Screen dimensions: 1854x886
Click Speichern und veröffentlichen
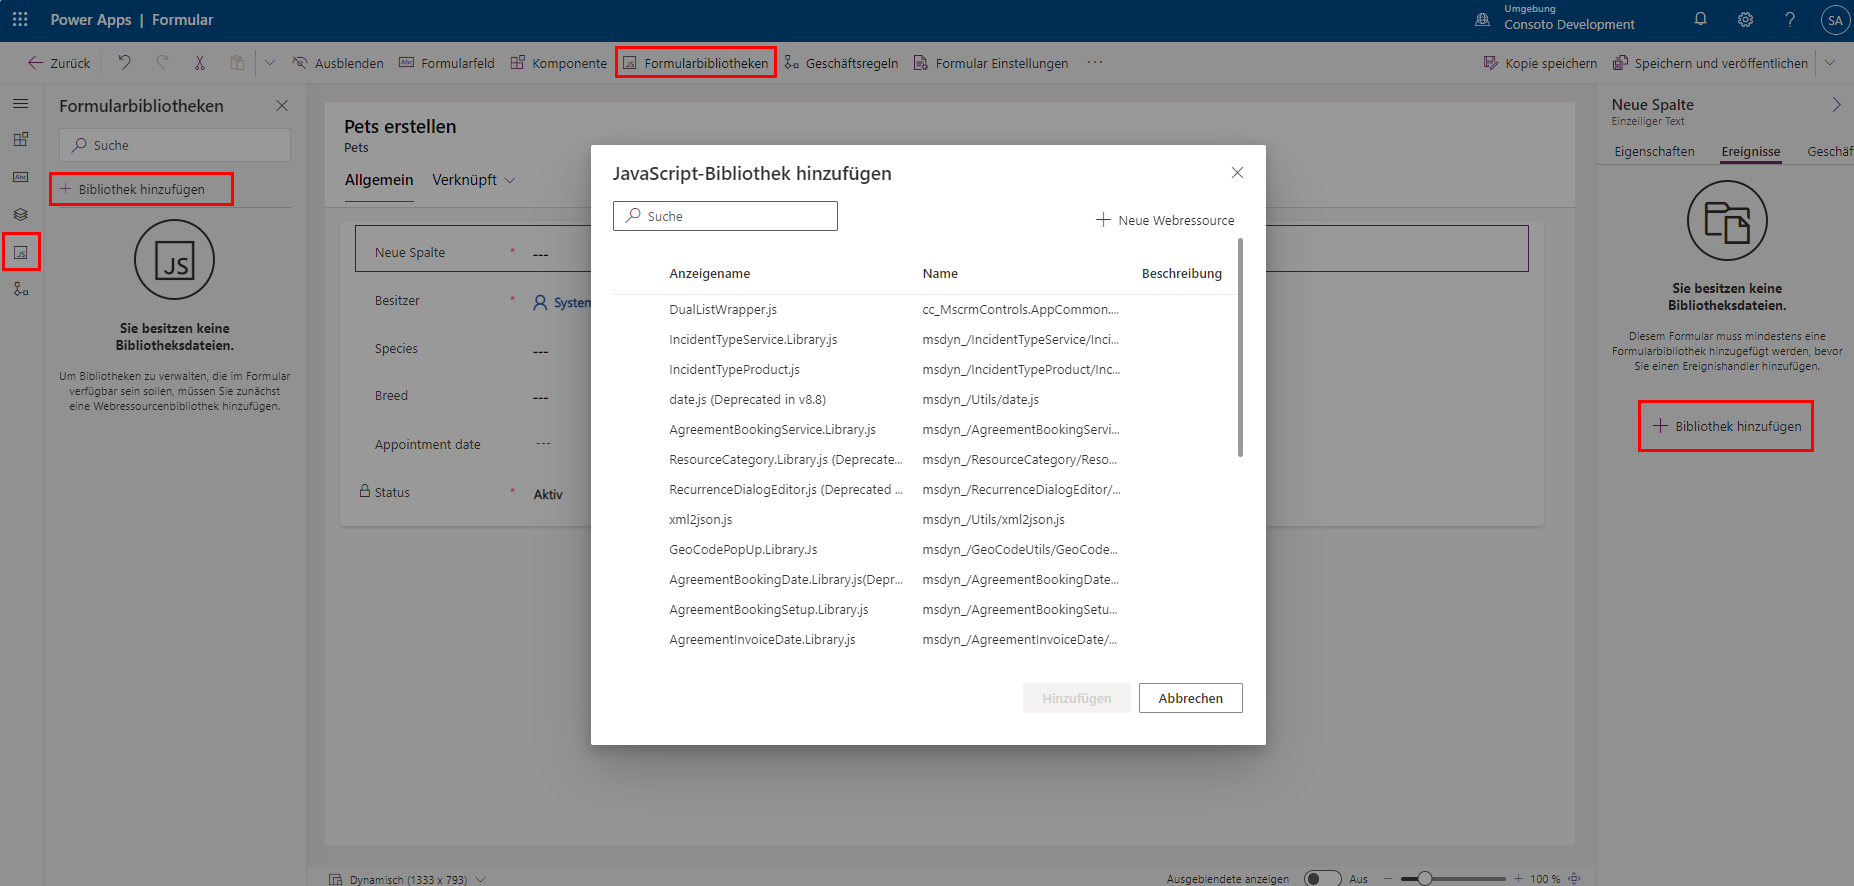1711,63
